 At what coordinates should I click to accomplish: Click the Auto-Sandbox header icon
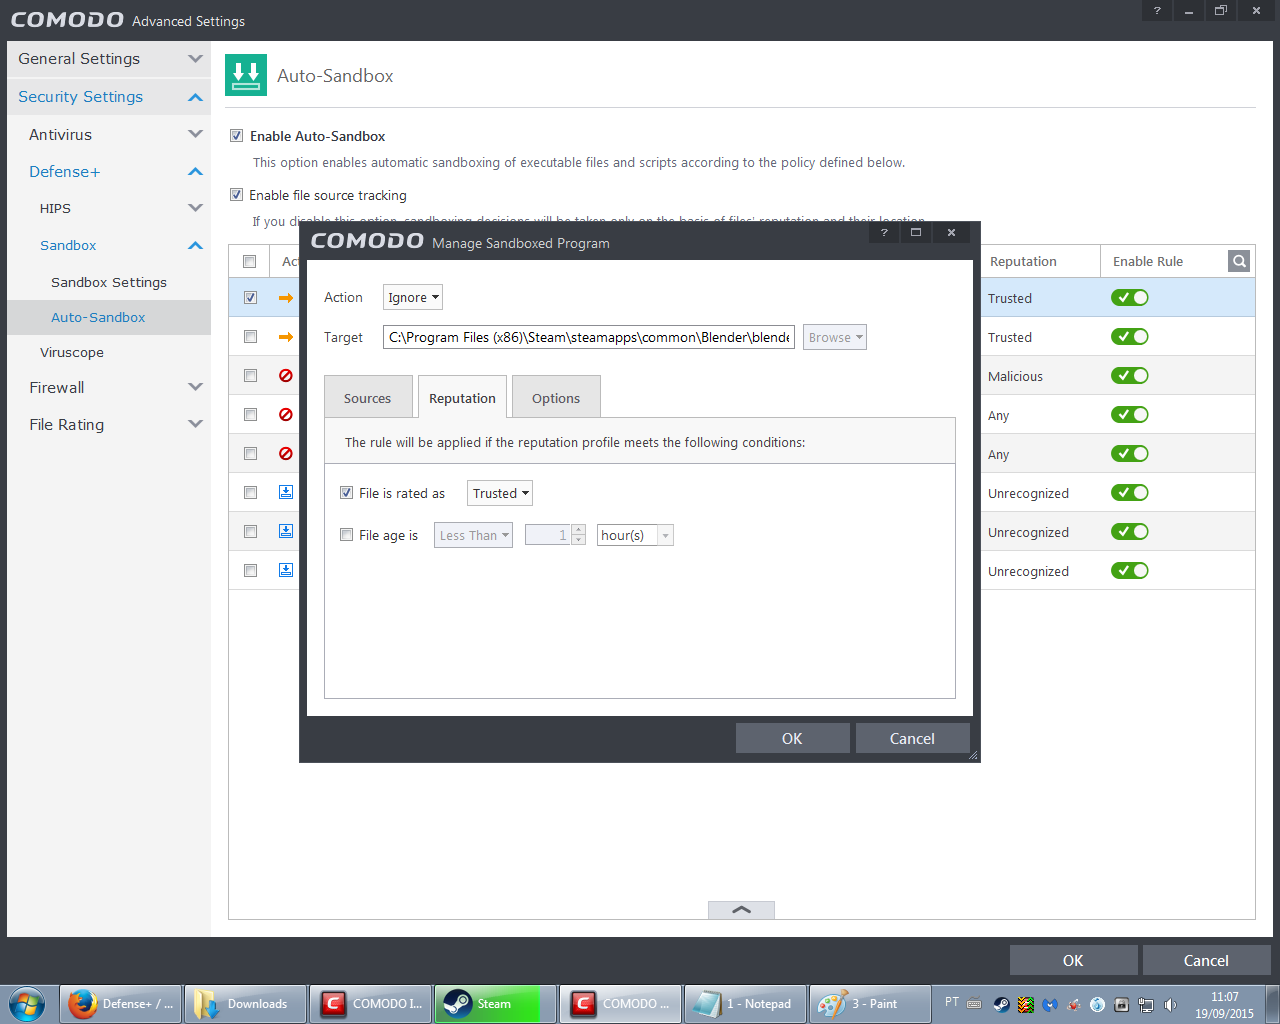246,75
